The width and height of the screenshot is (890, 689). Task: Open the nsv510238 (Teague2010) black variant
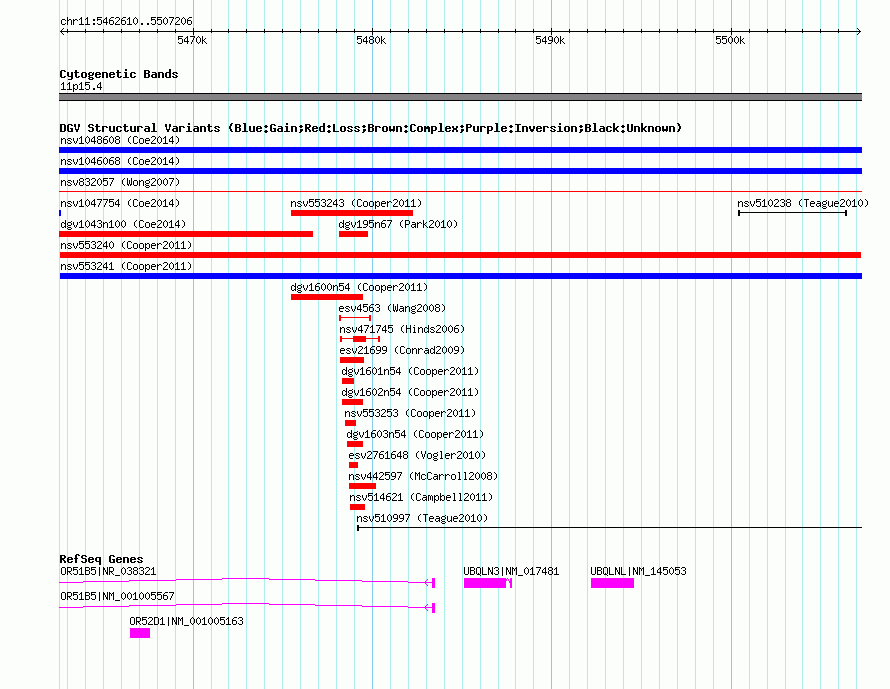[x=792, y=213]
